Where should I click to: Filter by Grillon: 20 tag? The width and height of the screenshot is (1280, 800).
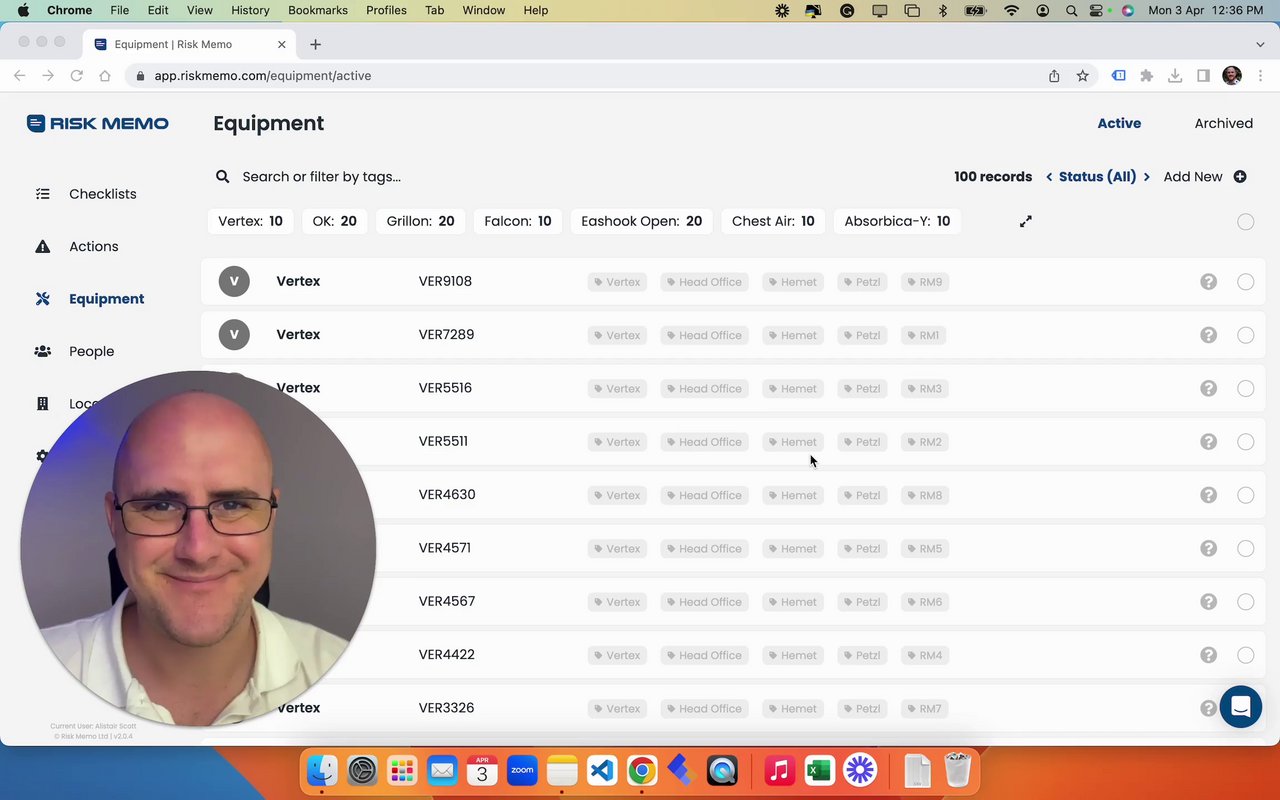pyautogui.click(x=420, y=221)
